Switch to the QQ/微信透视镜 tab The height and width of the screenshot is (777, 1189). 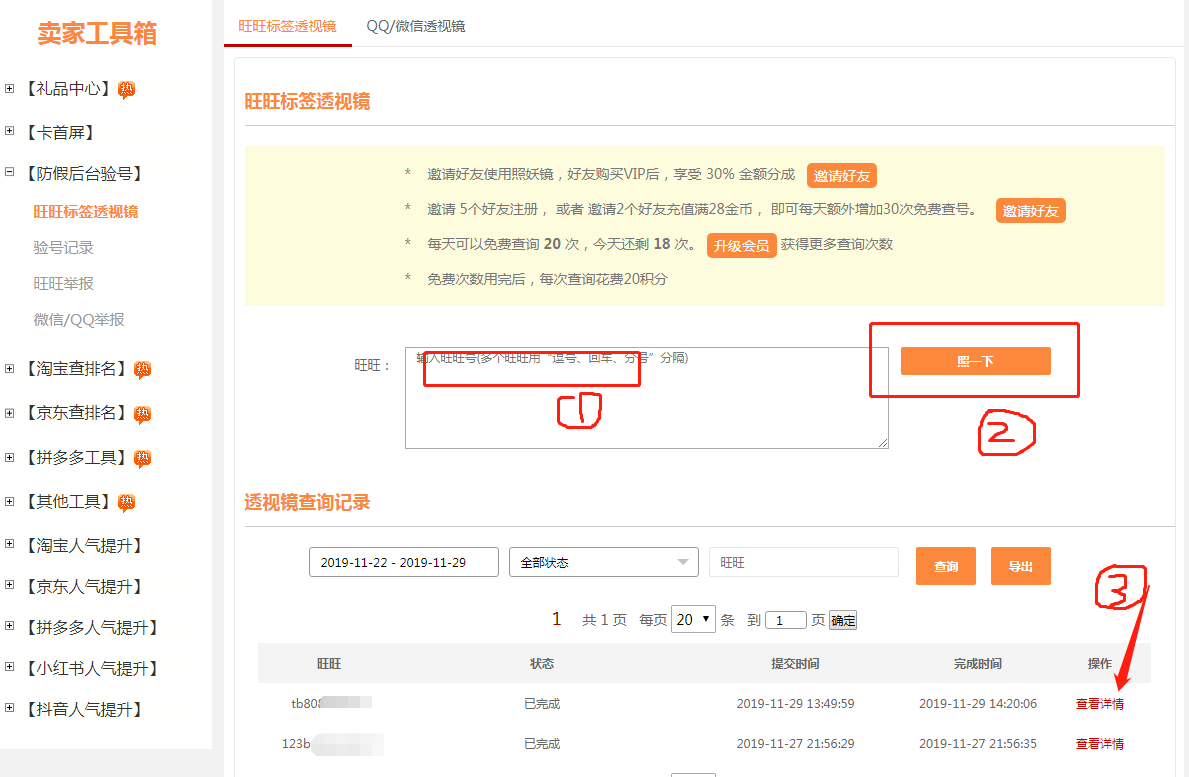coord(416,26)
